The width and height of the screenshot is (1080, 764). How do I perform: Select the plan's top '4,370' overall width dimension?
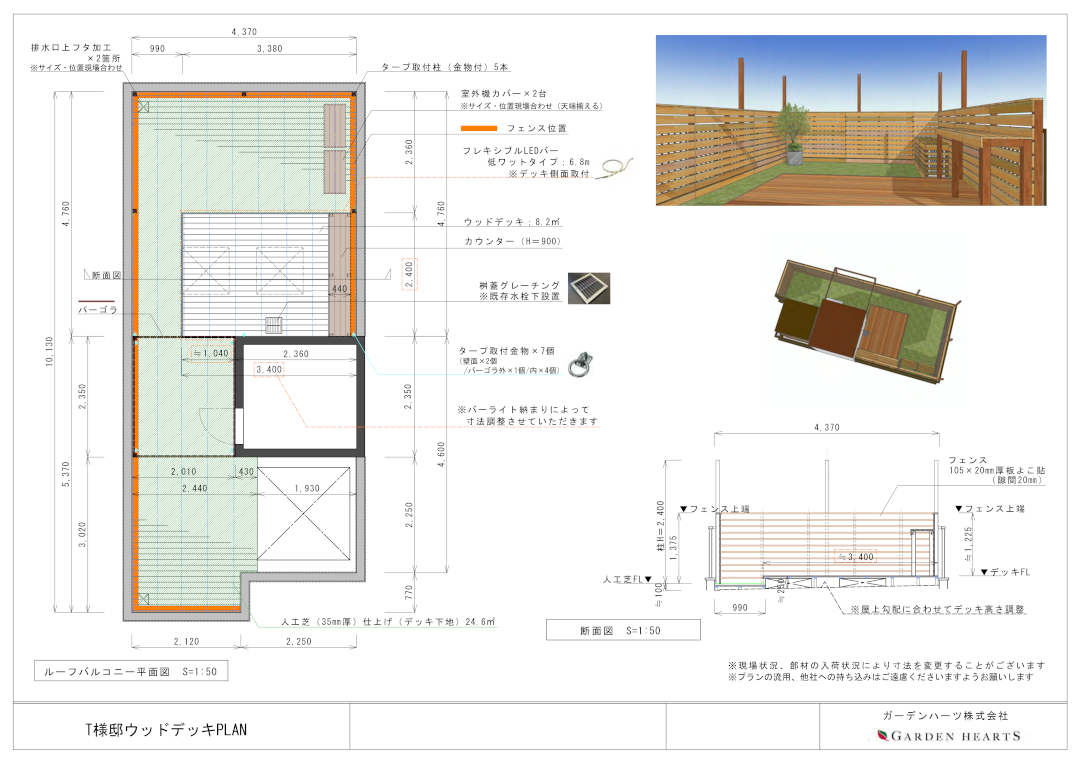coord(244,32)
